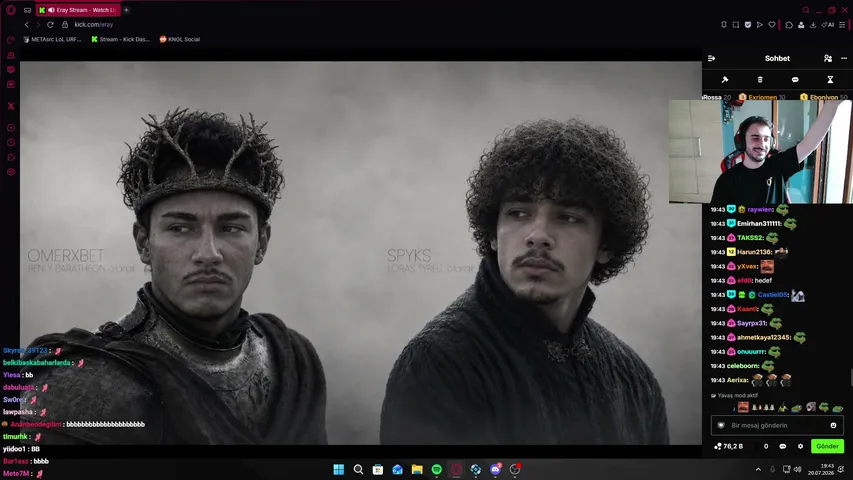This screenshot has height=480, width=853.
Task: Click the streamer webcam overlay
Action: [x=761, y=152]
